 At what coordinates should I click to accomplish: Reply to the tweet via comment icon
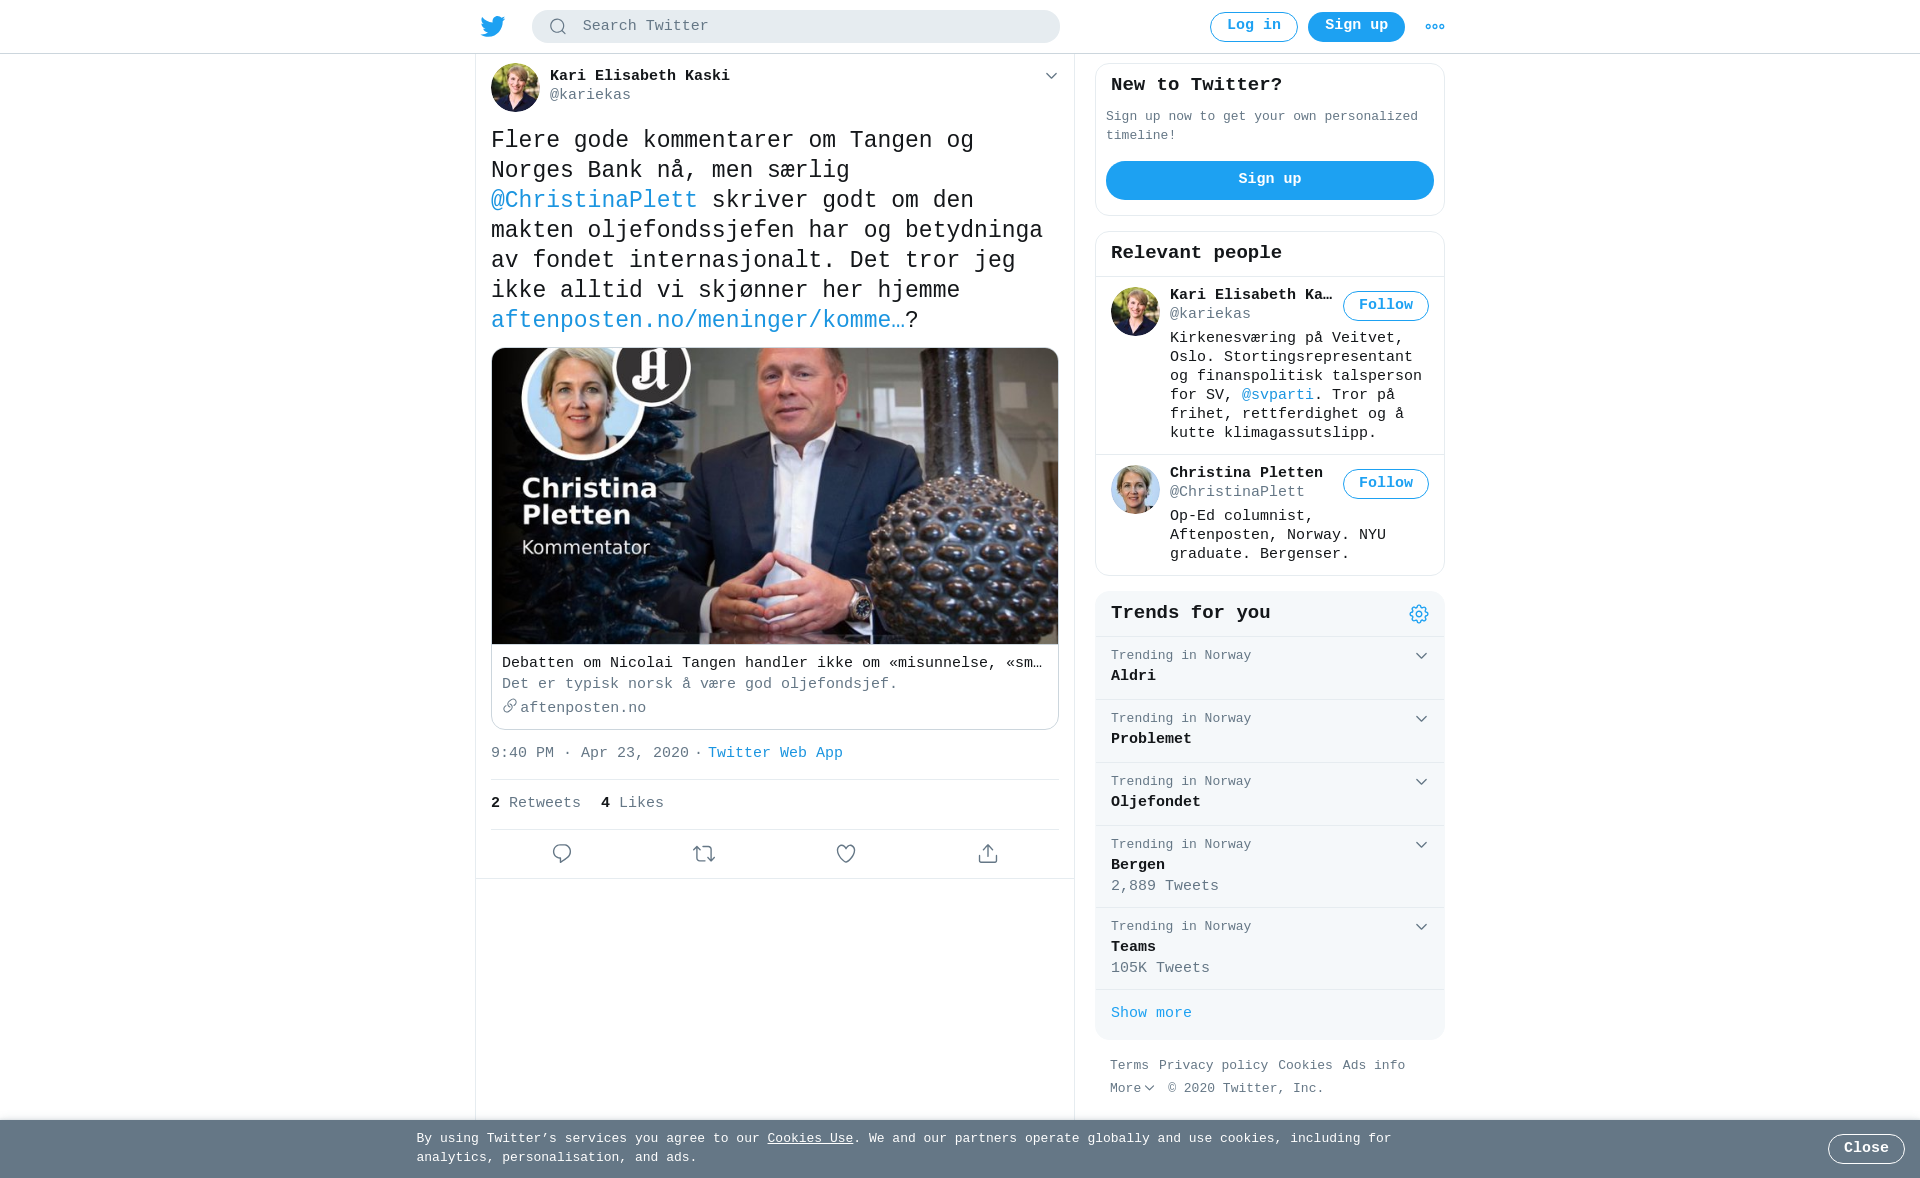pos(562,853)
